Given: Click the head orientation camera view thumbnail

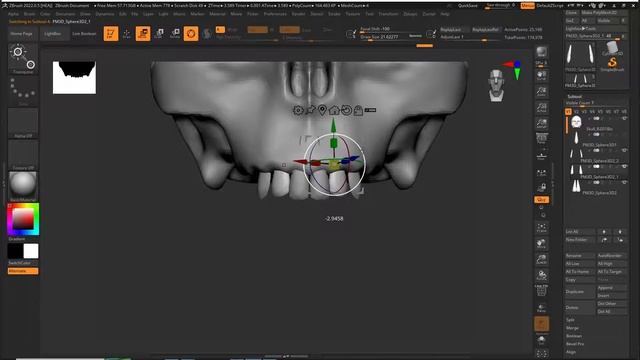Looking at the screenshot, I should tap(496, 85).
